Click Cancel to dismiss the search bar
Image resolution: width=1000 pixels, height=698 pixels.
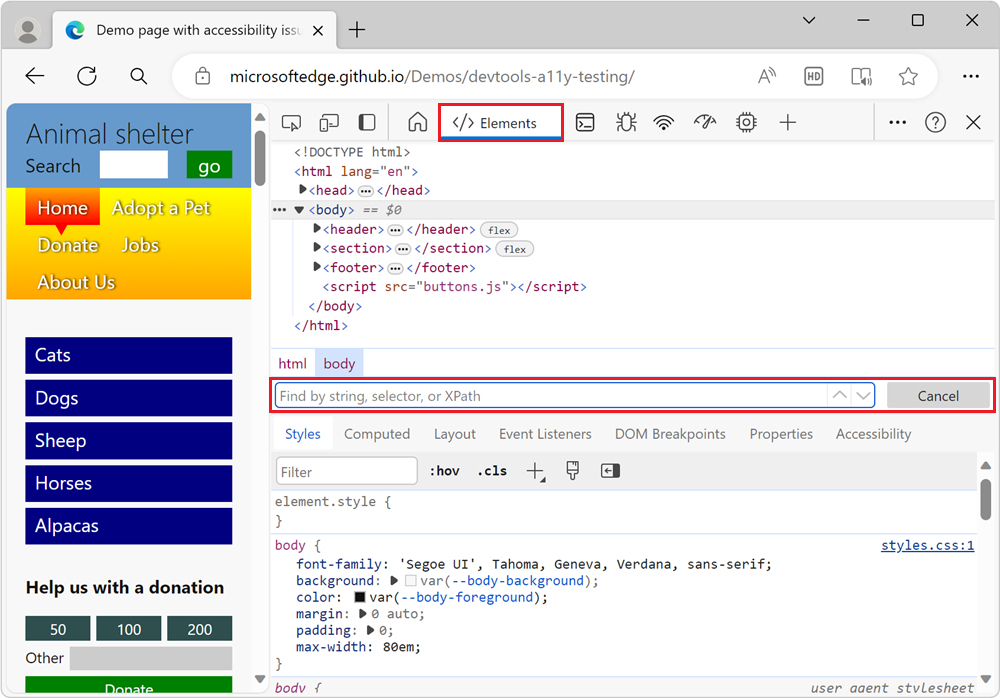(938, 395)
